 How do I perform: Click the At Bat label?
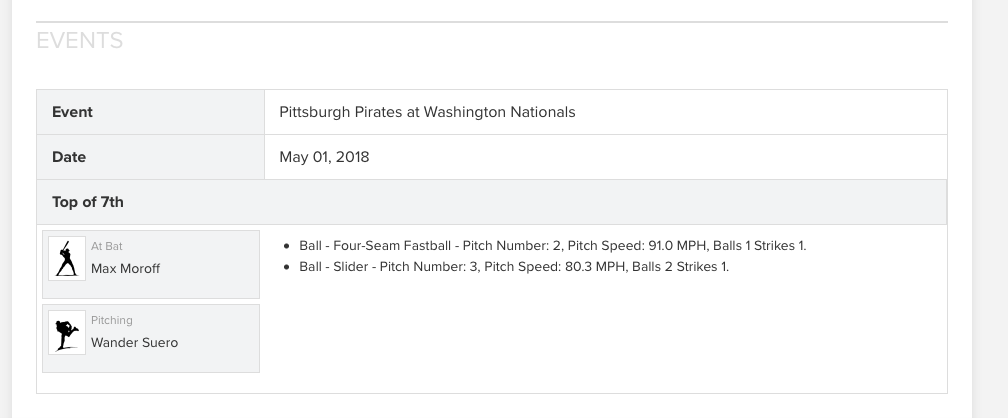[107, 246]
